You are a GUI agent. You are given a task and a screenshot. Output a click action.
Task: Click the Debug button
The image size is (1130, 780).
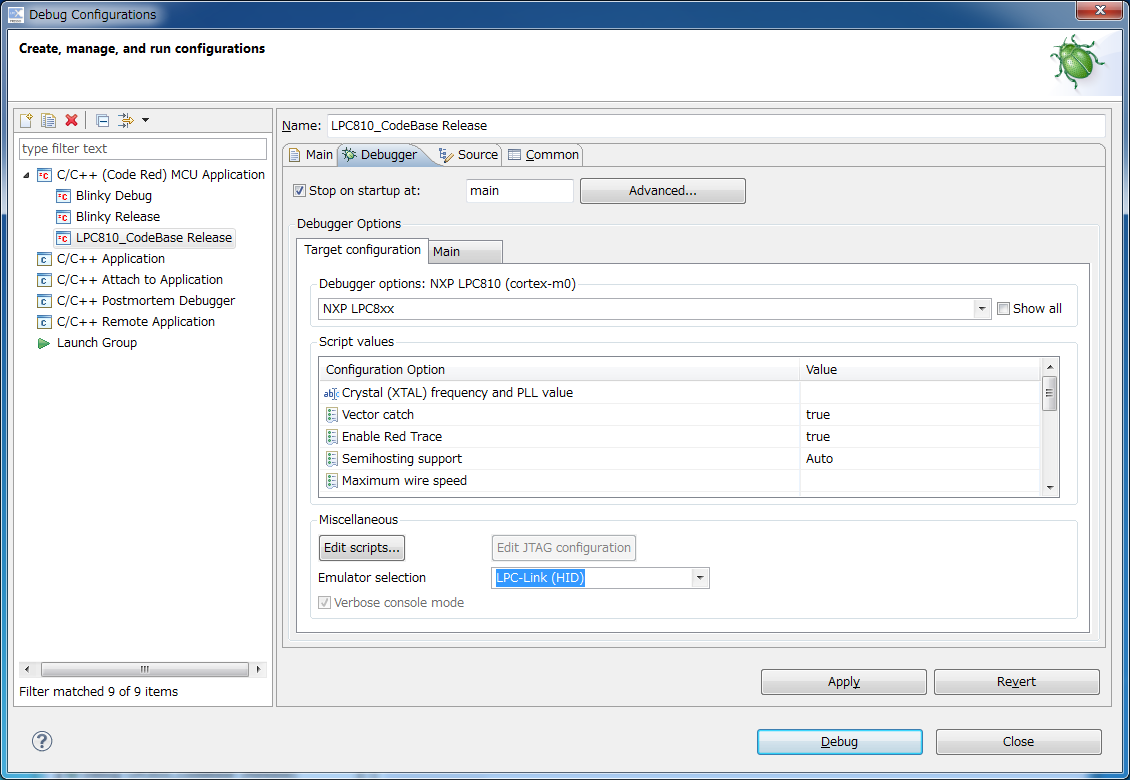pos(840,742)
